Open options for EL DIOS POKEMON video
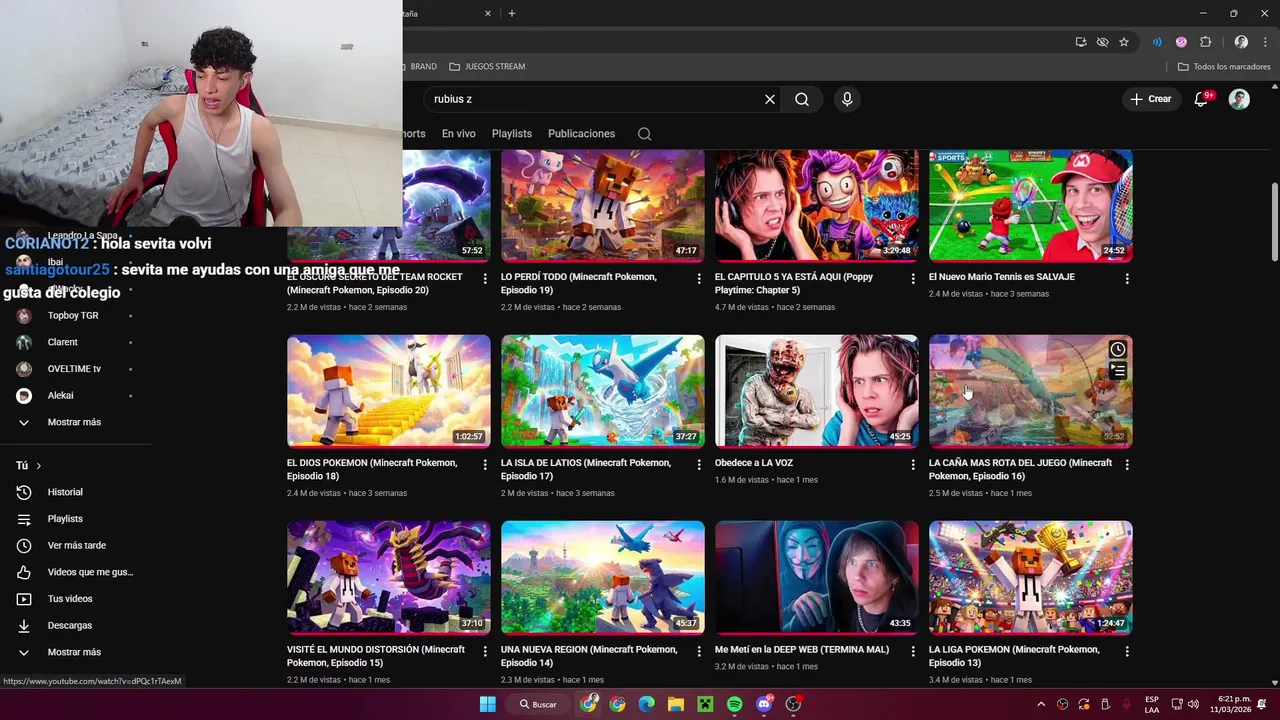The width and height of the screenshot is (1280, 720). tap(485, 464)
